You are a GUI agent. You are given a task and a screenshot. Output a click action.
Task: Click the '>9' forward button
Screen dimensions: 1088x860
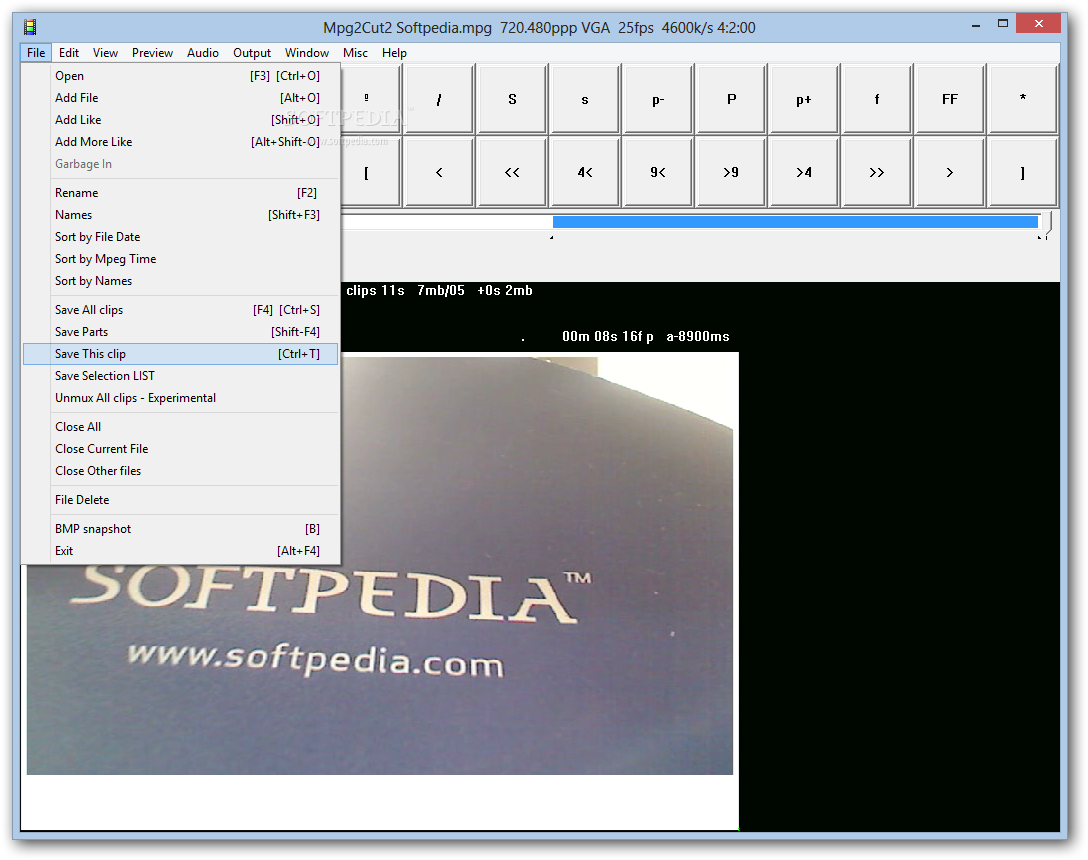point(731,172)
